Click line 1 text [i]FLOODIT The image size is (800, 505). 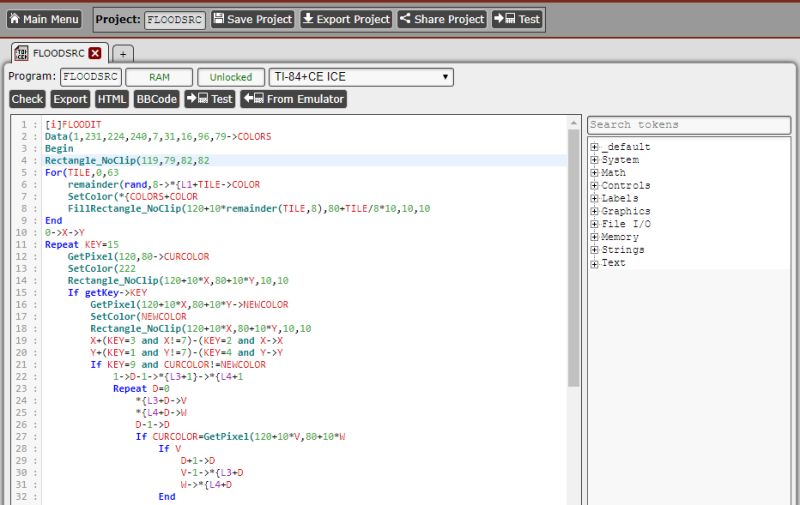(73, 124)
